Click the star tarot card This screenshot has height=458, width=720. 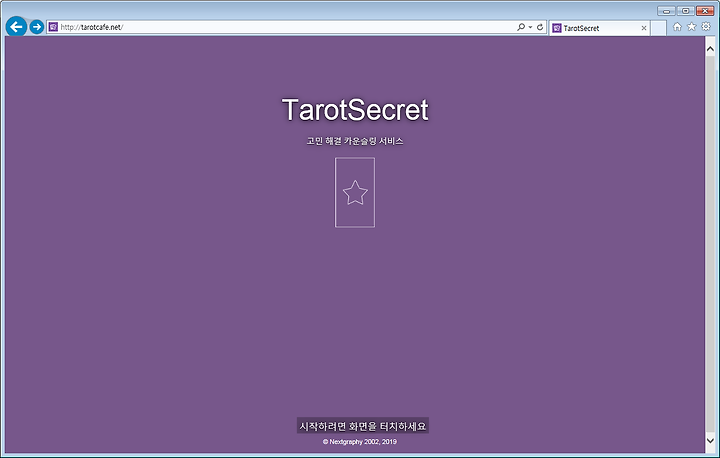pyautogui.click(x=355, y=192)
